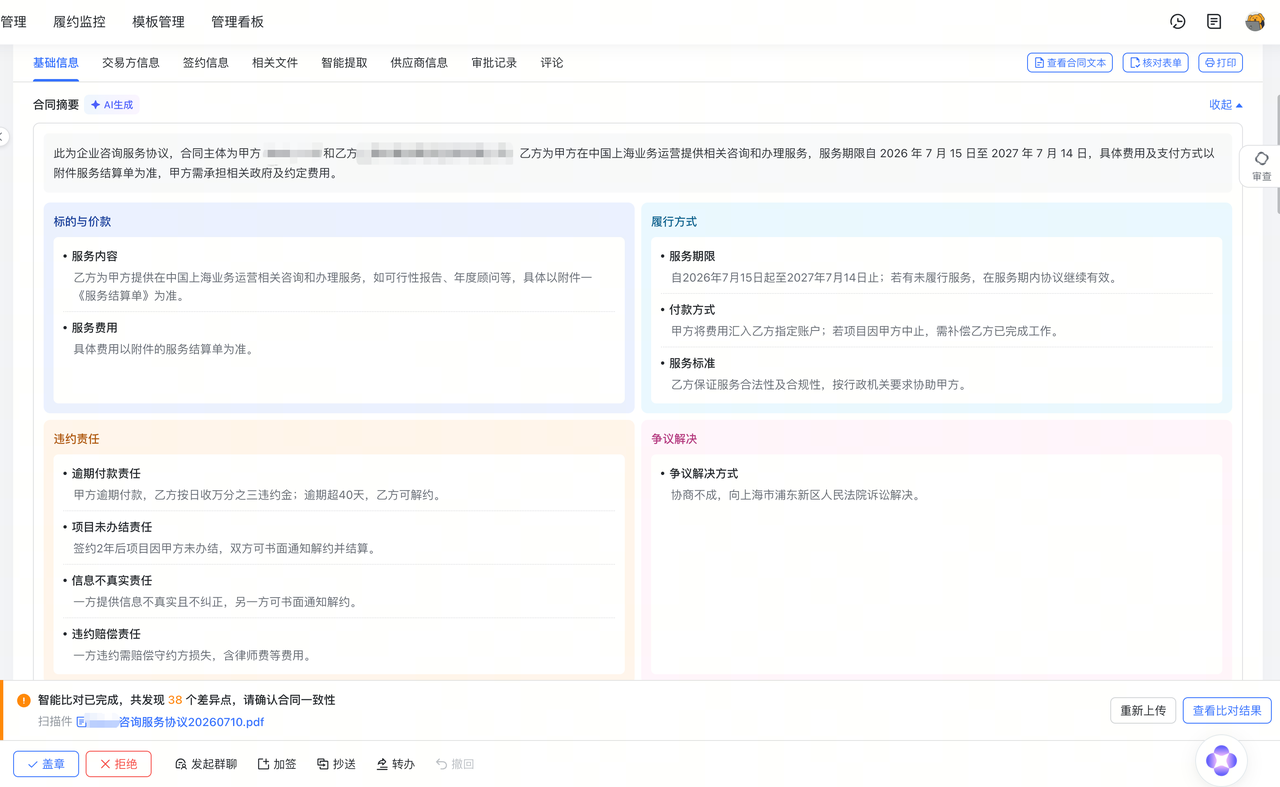Open the history clock icon in header
The height and width of the screenshot is (787, 1280).
coord(1178,21)
